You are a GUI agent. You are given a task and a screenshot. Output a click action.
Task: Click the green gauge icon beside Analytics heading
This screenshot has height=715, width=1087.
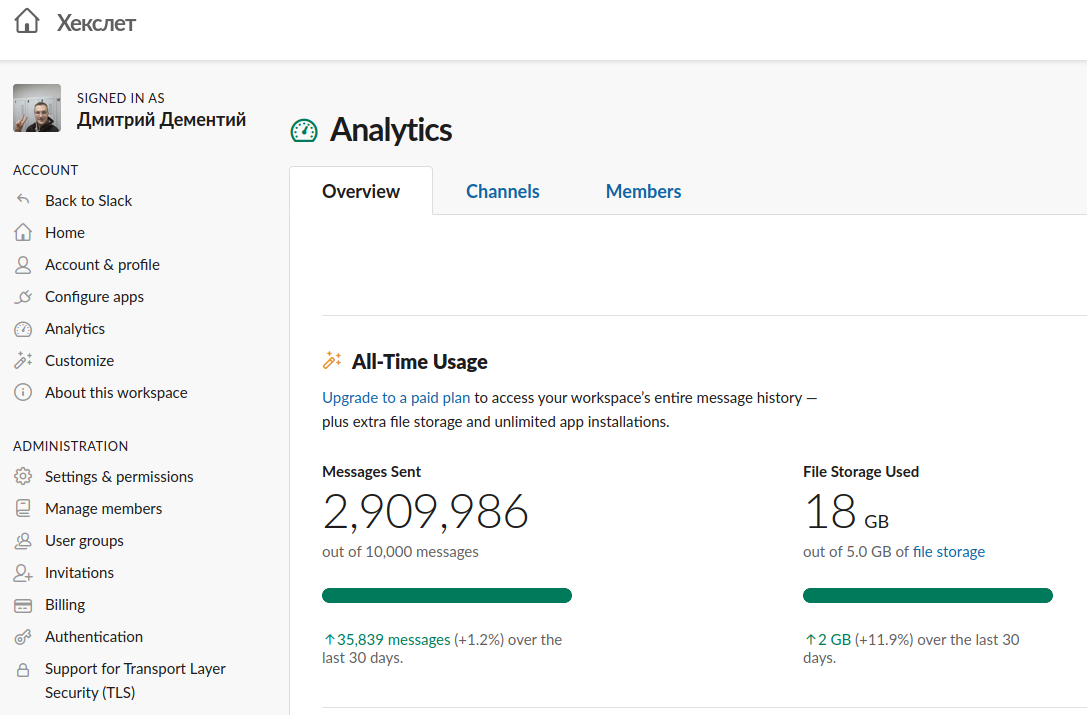304,130
